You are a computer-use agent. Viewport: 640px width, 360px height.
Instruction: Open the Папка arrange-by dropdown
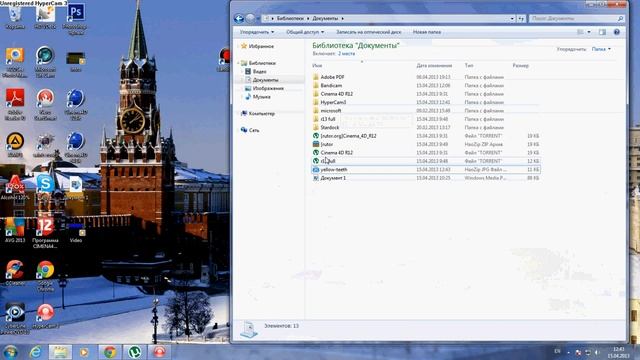[x=601, y=49]
